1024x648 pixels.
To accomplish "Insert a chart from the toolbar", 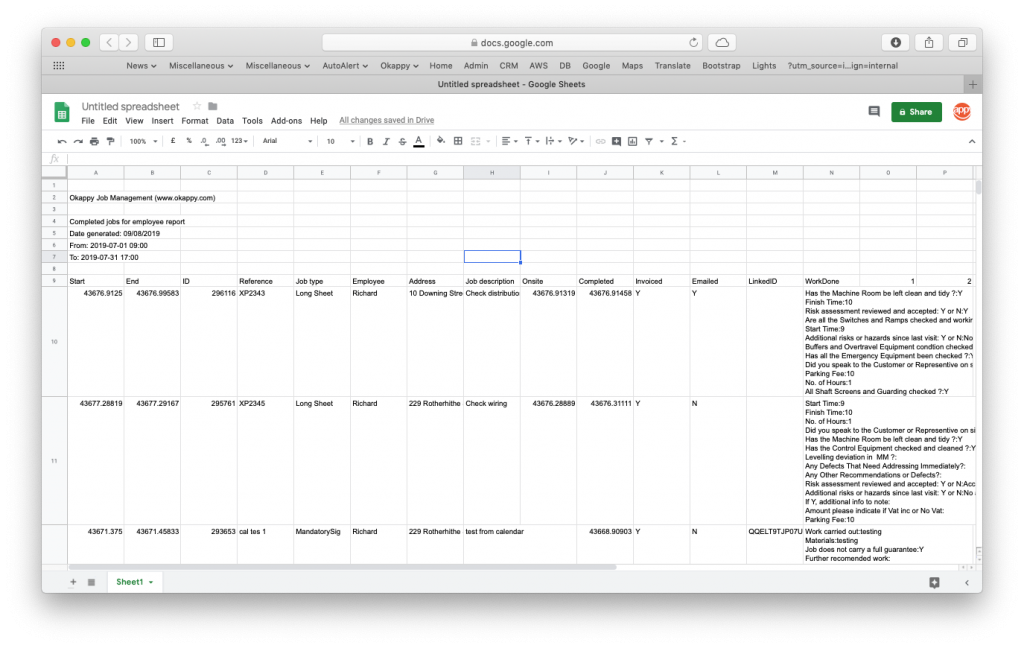I will click(x=632, y=141).
